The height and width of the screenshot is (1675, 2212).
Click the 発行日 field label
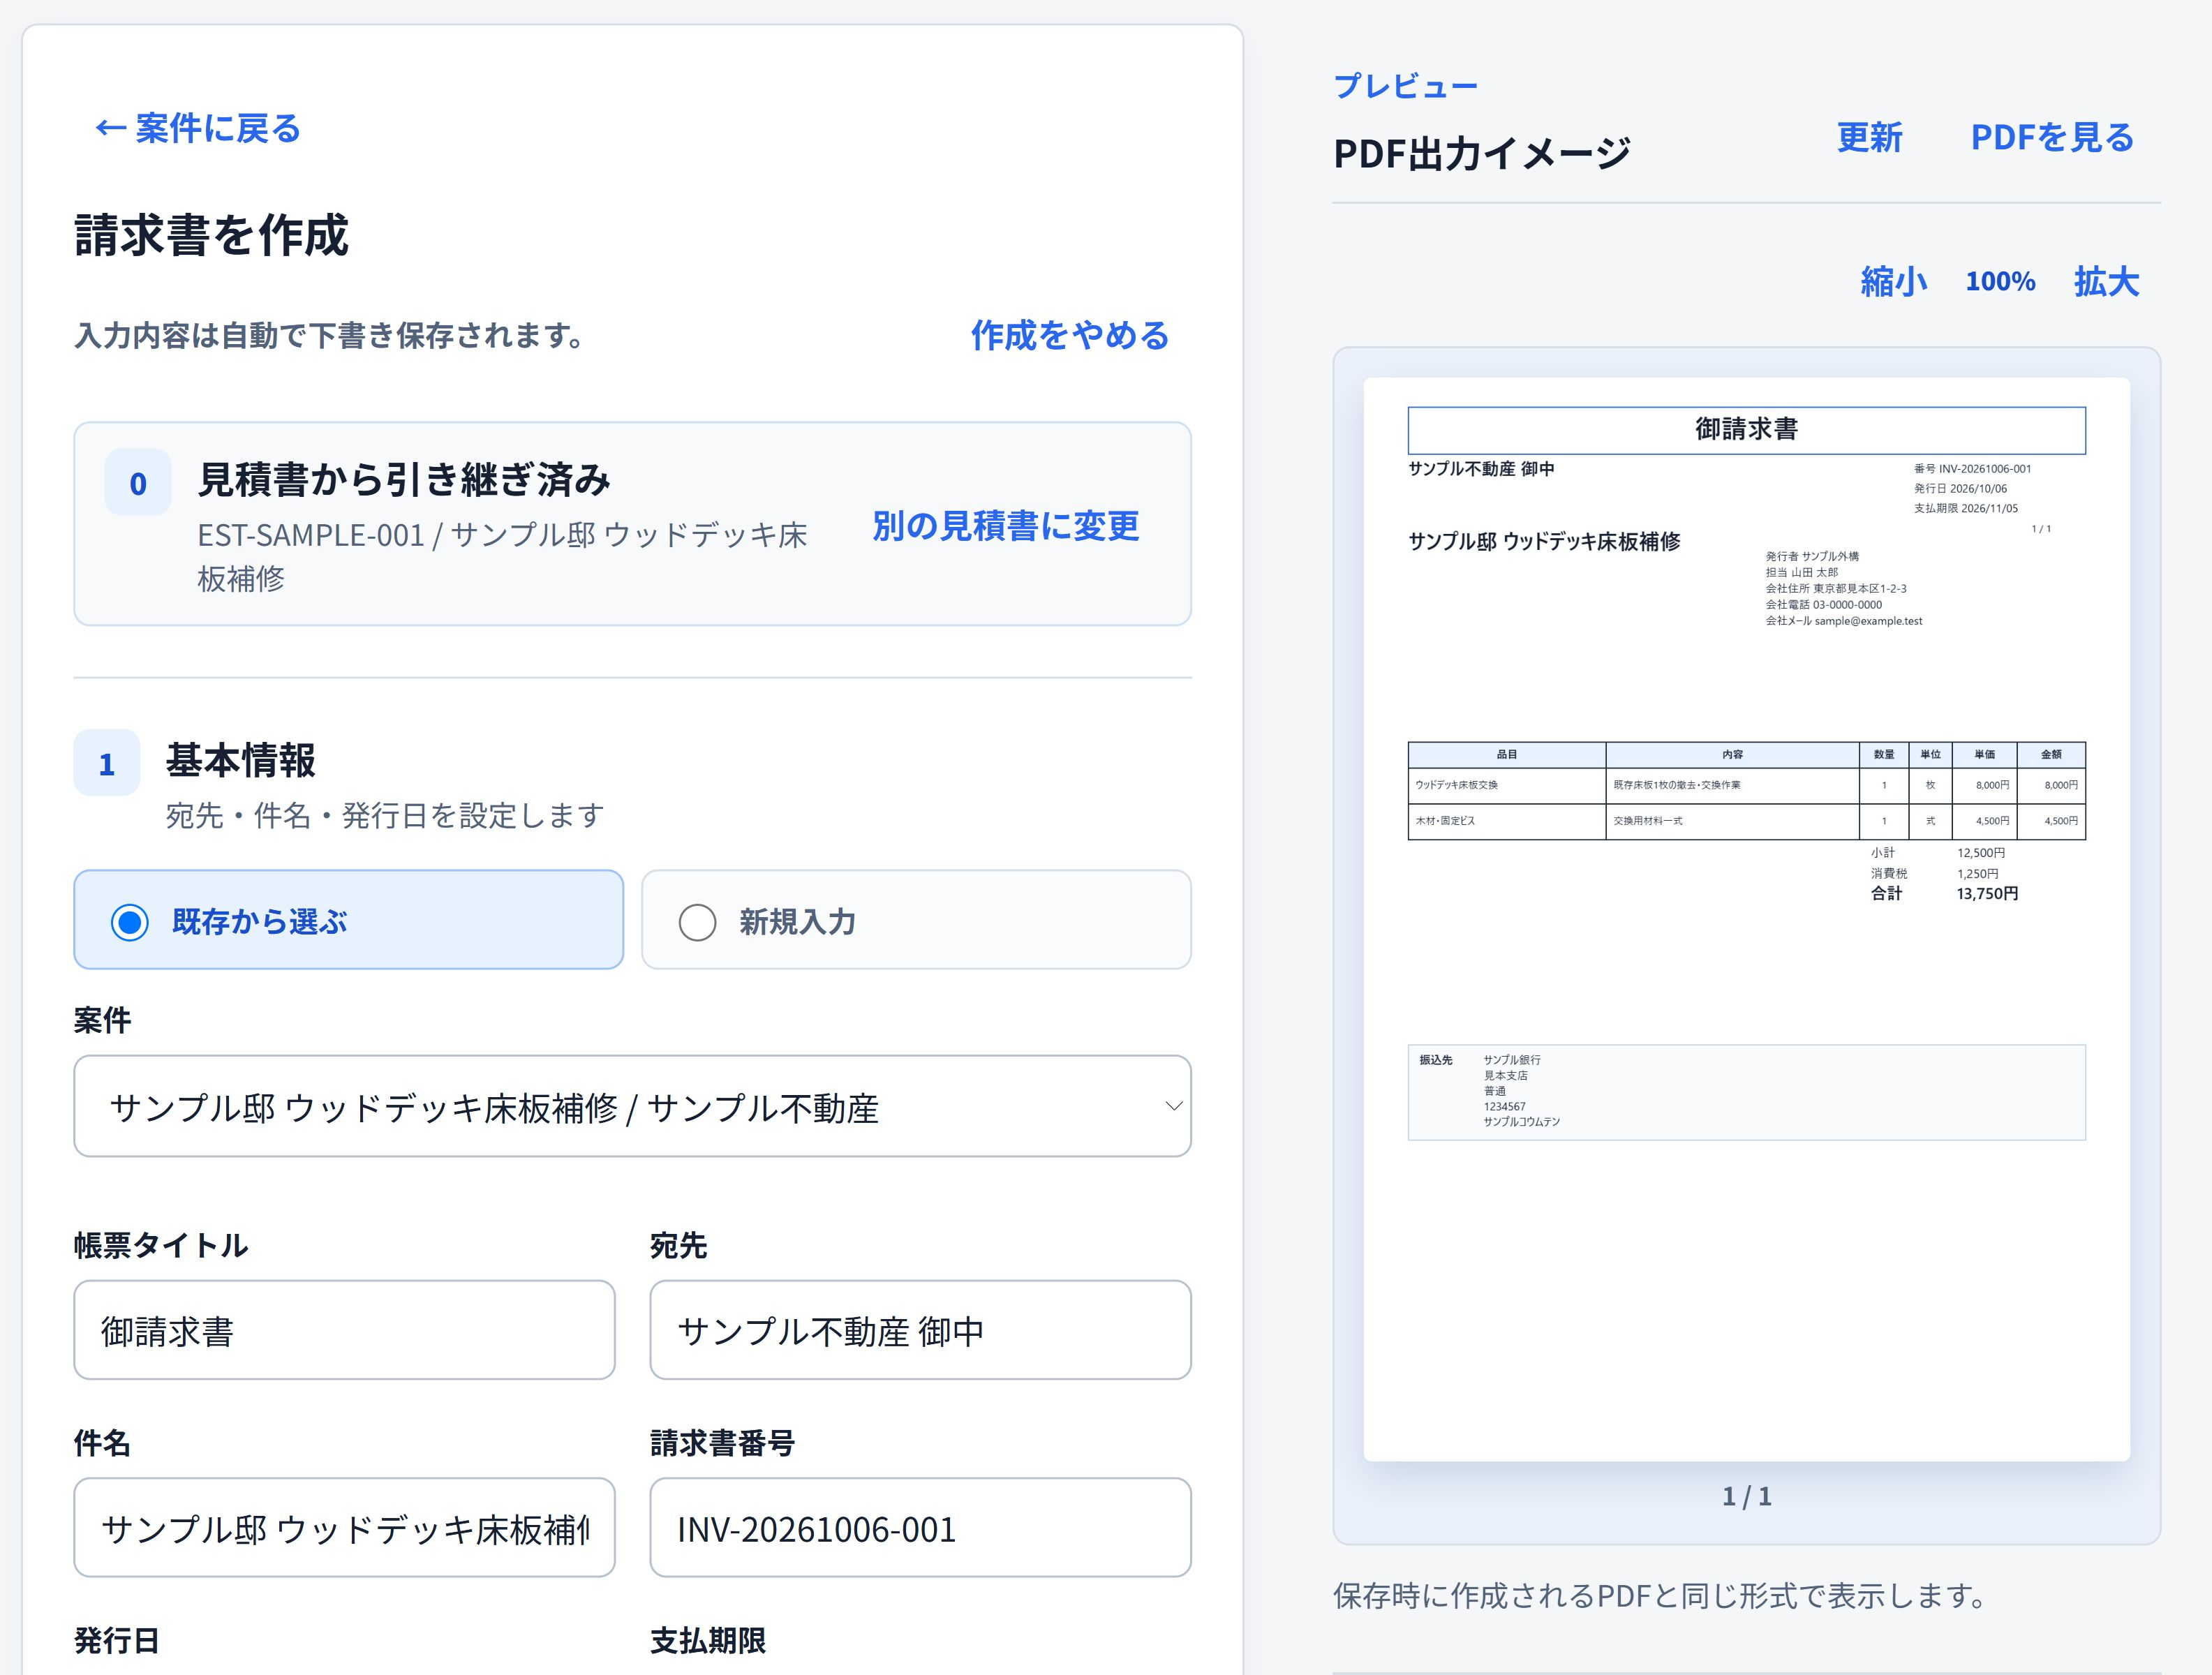click(117, 1640)
